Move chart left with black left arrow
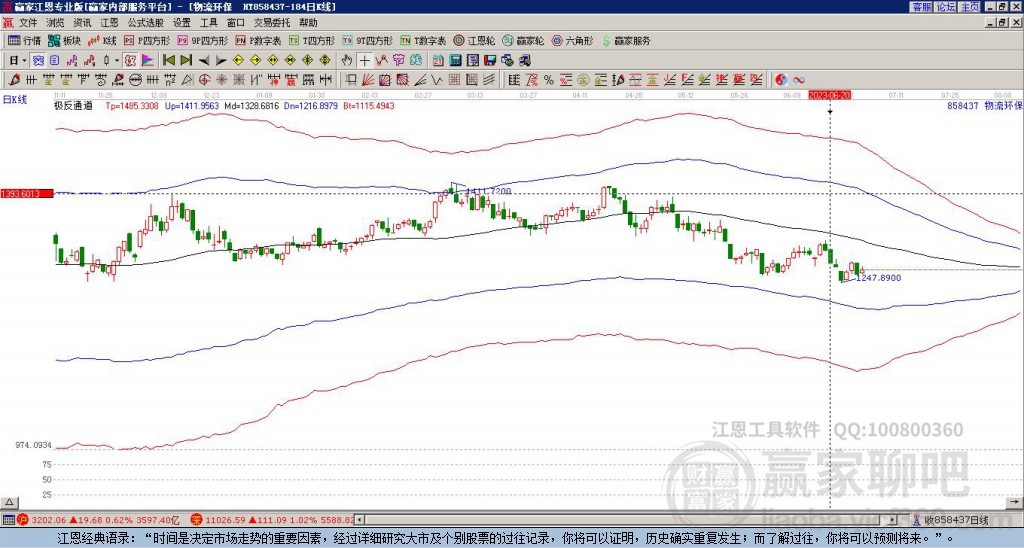The height and width of the screenshot is (548, 1024). [204, 61]
